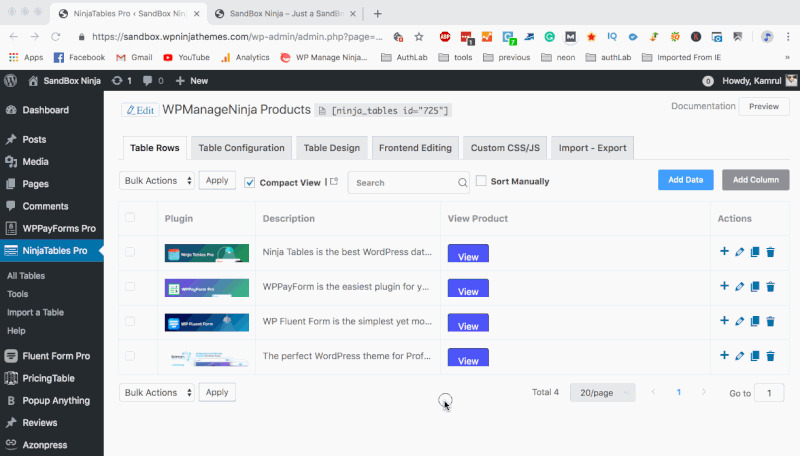Check the WPPayForm row checkbox
800x456 pixels.
pos(130,287)
